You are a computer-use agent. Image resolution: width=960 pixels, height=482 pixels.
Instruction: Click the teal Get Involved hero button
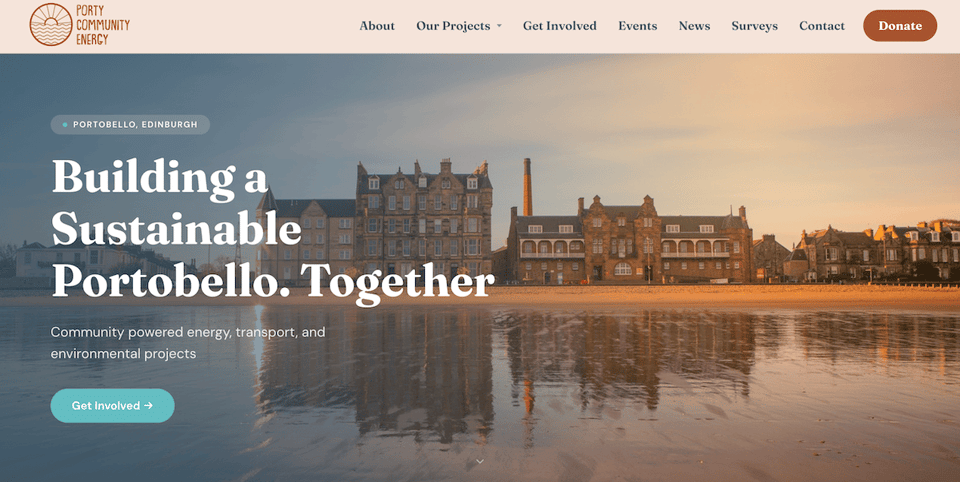(x=112, y=405)
